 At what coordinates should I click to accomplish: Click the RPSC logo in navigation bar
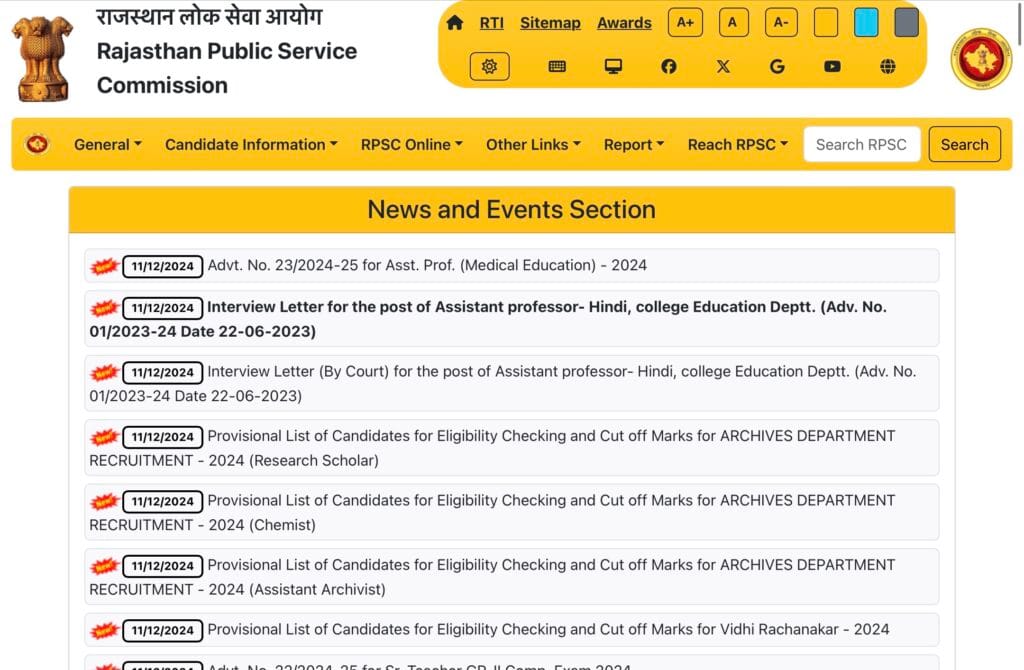37,144
